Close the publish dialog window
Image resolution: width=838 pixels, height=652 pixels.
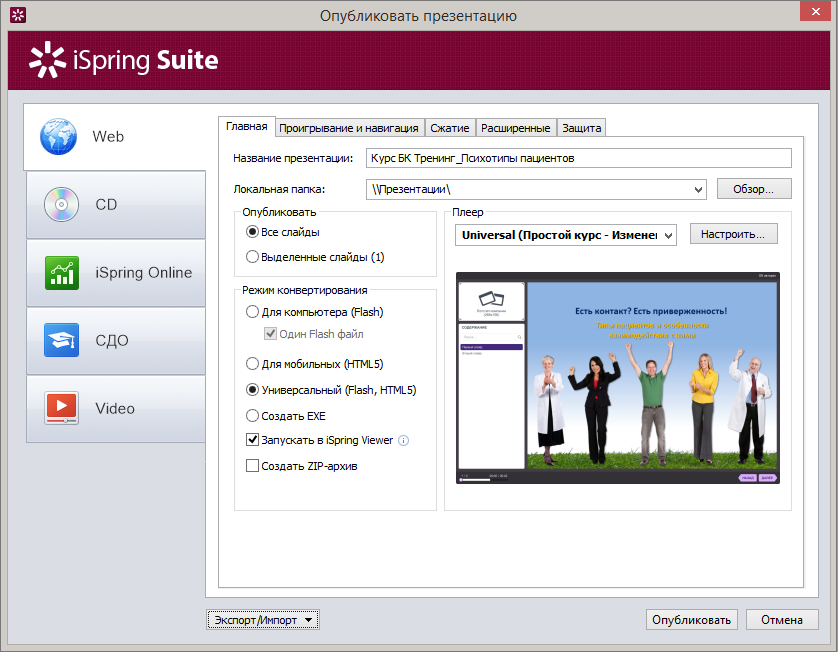point(816,11)
